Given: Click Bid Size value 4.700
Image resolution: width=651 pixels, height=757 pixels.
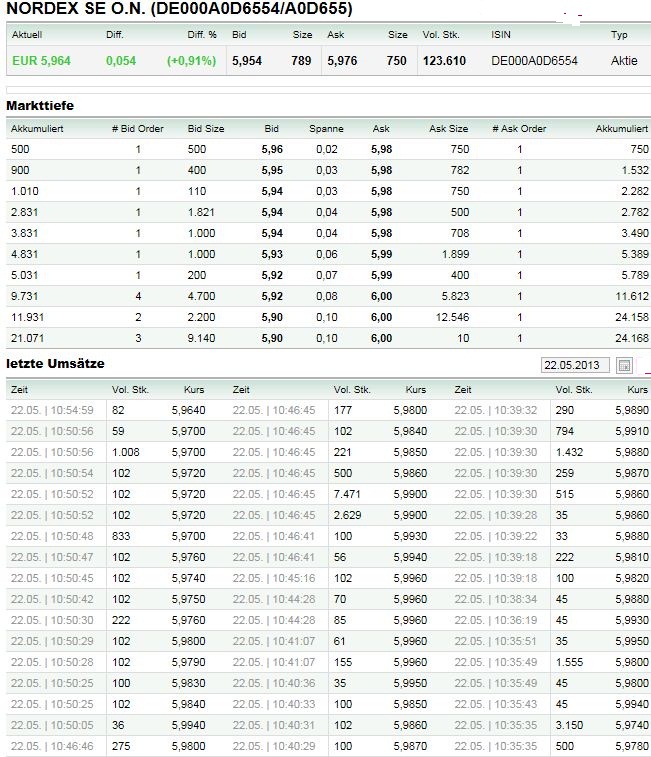Looking at the screenshot, I should 201,296.
